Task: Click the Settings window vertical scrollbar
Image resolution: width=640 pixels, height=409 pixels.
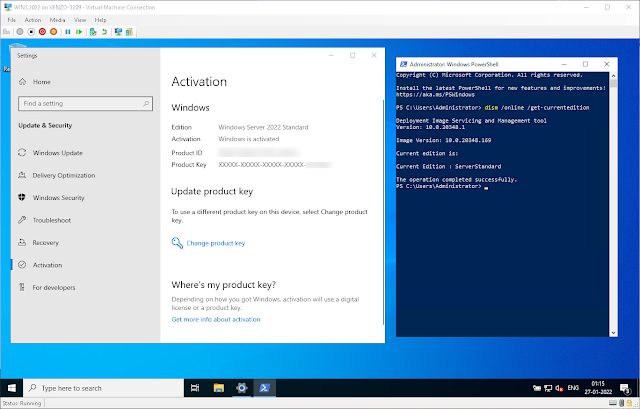Action: coord(383,212)
